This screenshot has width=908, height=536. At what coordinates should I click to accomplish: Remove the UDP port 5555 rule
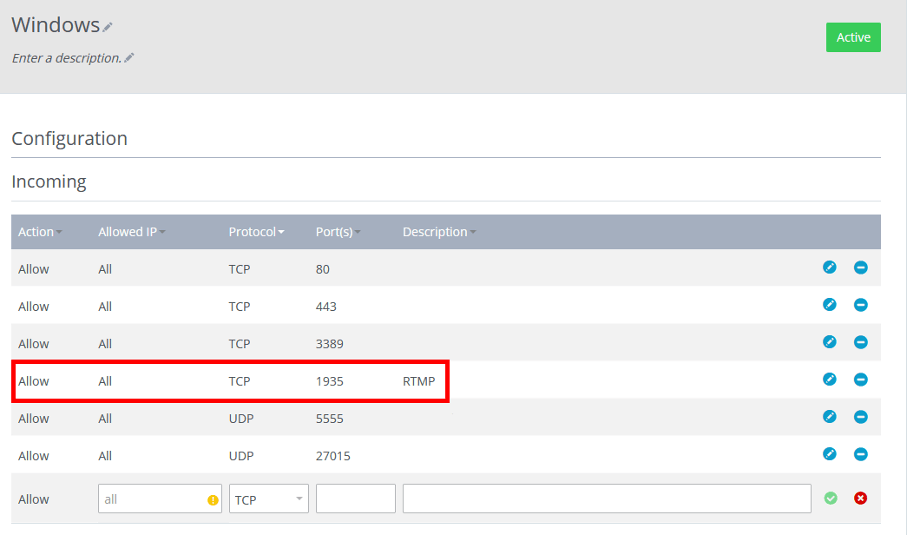[x=861, y=416]
